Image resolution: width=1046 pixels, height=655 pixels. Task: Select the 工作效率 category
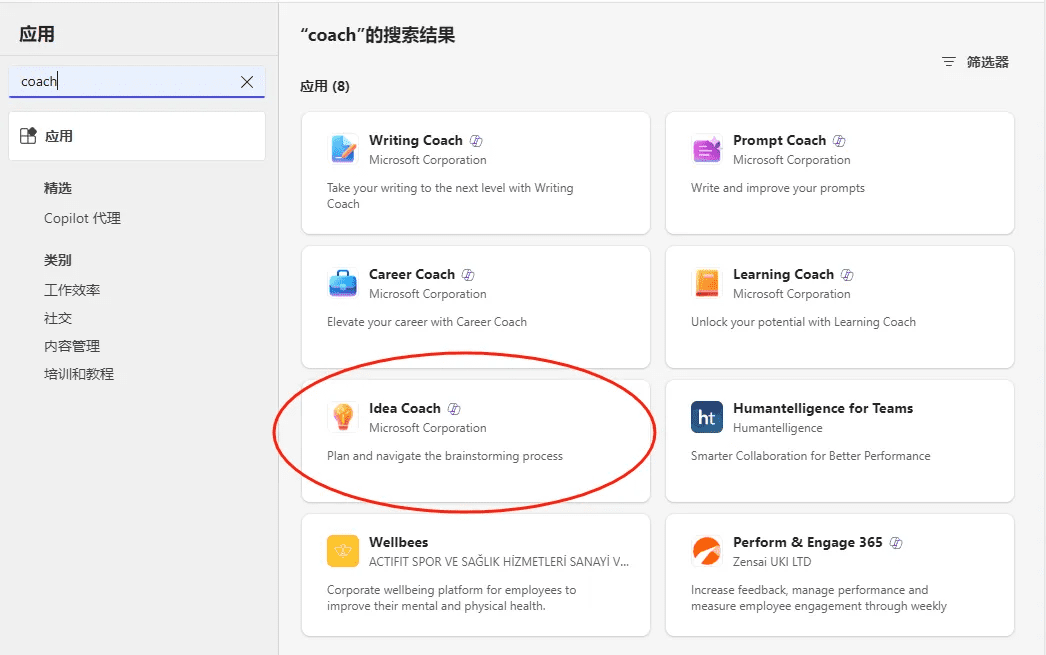click(72, 290)
